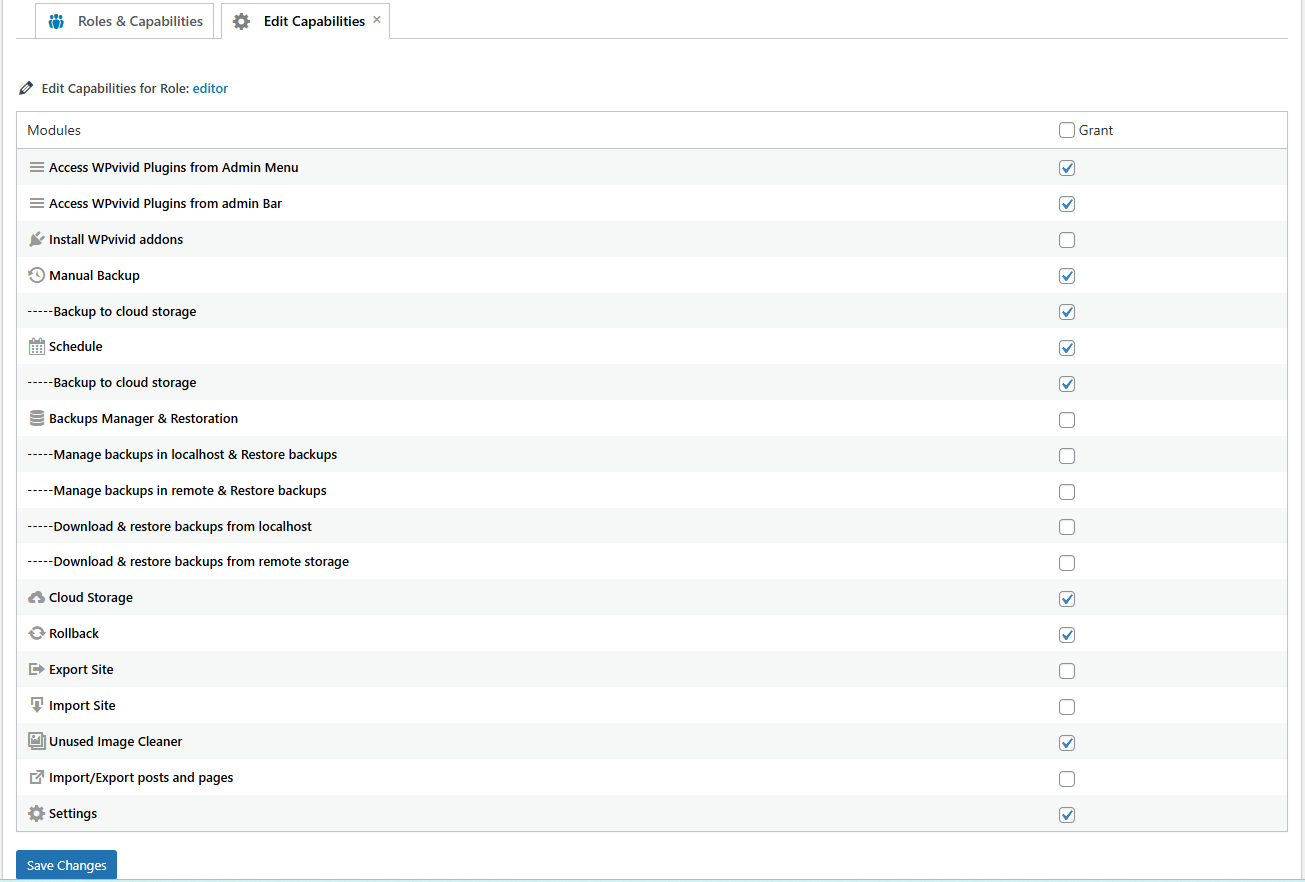Enable the Install WPvivid addons checkbox
1305x882 pixels.
tap(1067, 240)
